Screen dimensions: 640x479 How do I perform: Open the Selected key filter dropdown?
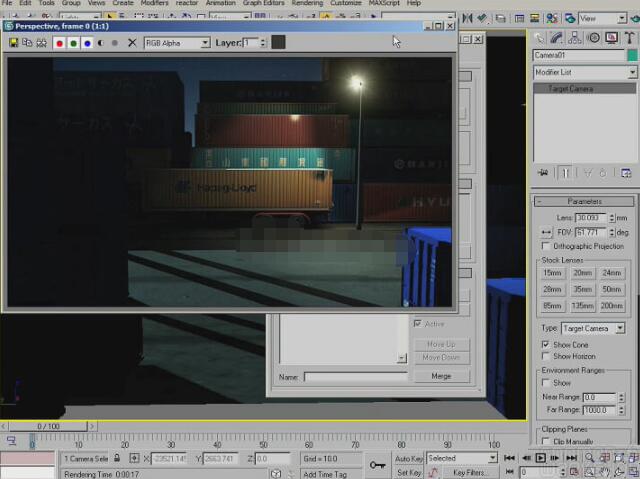[462, 458]
